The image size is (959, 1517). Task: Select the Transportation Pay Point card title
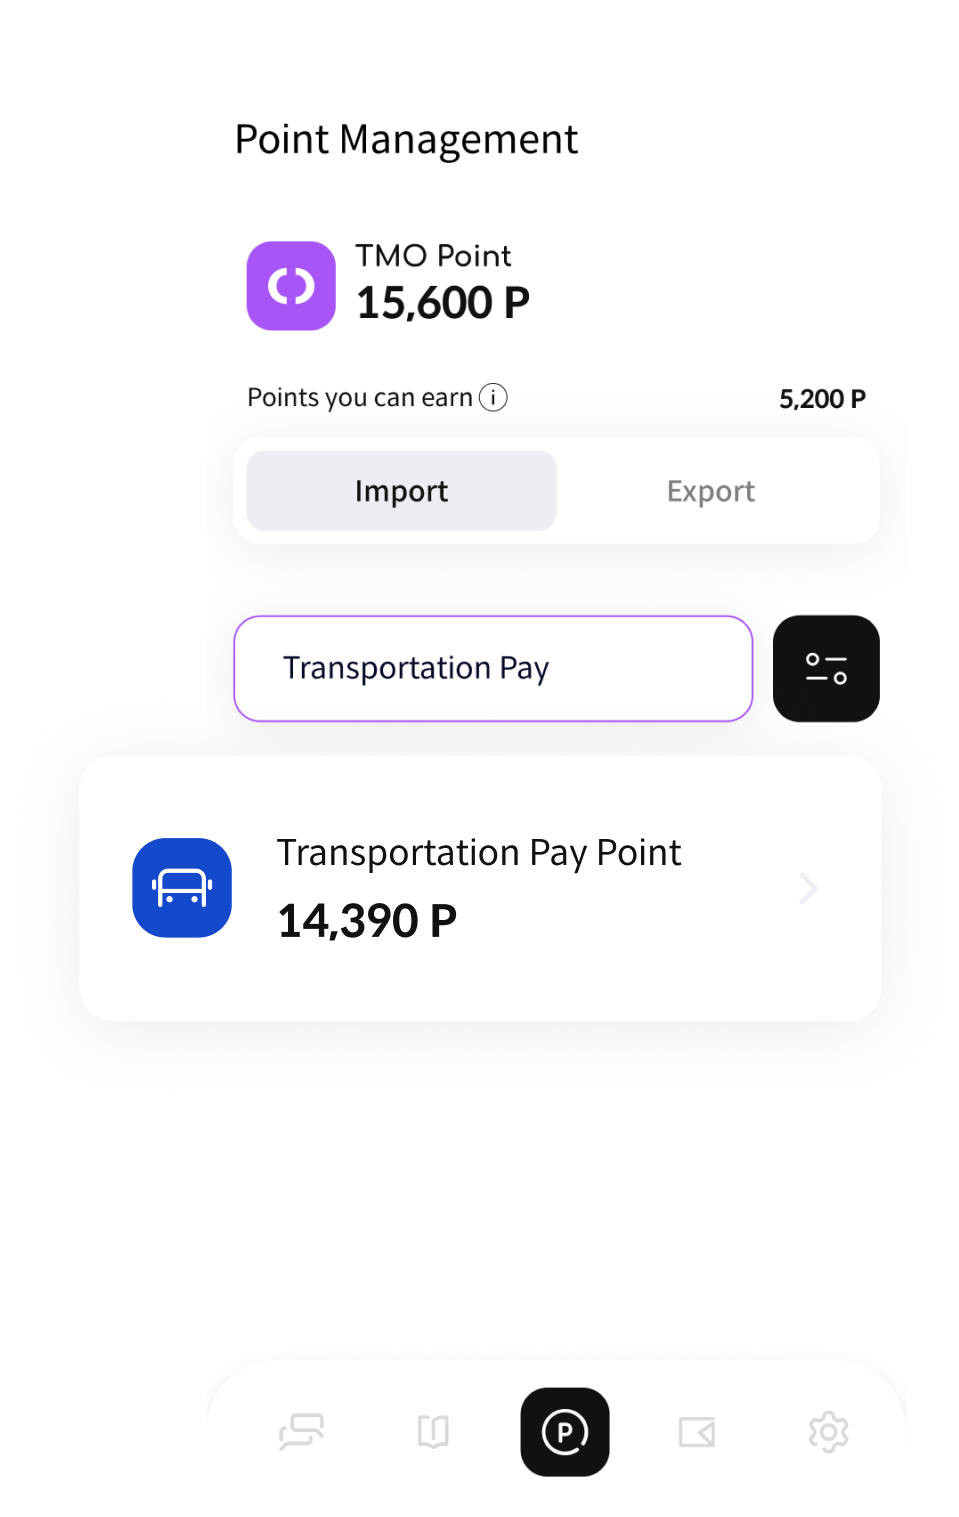point(478,853)
